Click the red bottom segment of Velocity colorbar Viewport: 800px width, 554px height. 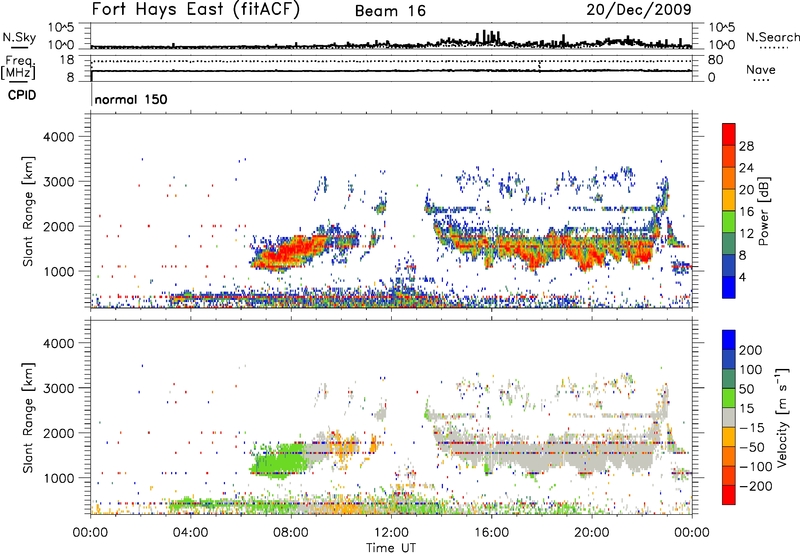coord(729,495)
